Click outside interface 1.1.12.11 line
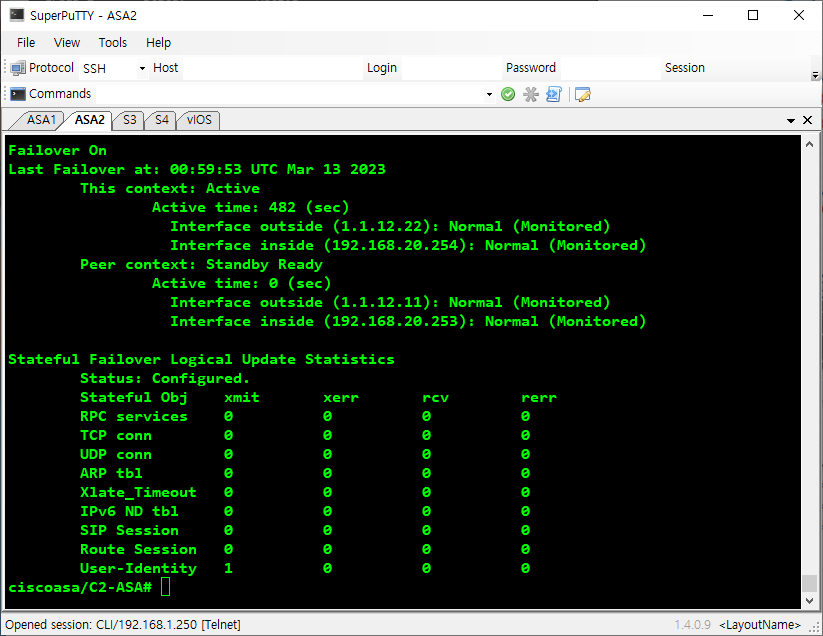823x636 pixels. [390, 302]
